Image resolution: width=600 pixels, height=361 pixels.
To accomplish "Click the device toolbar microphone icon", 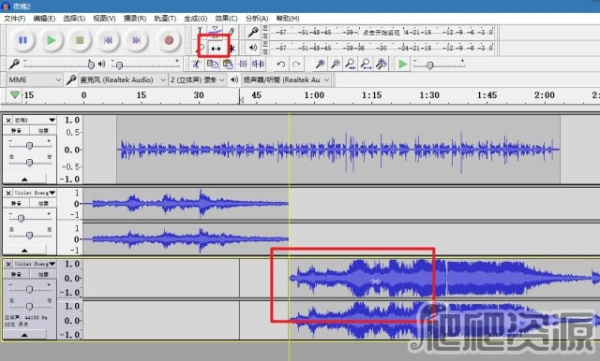I will 71,80.
